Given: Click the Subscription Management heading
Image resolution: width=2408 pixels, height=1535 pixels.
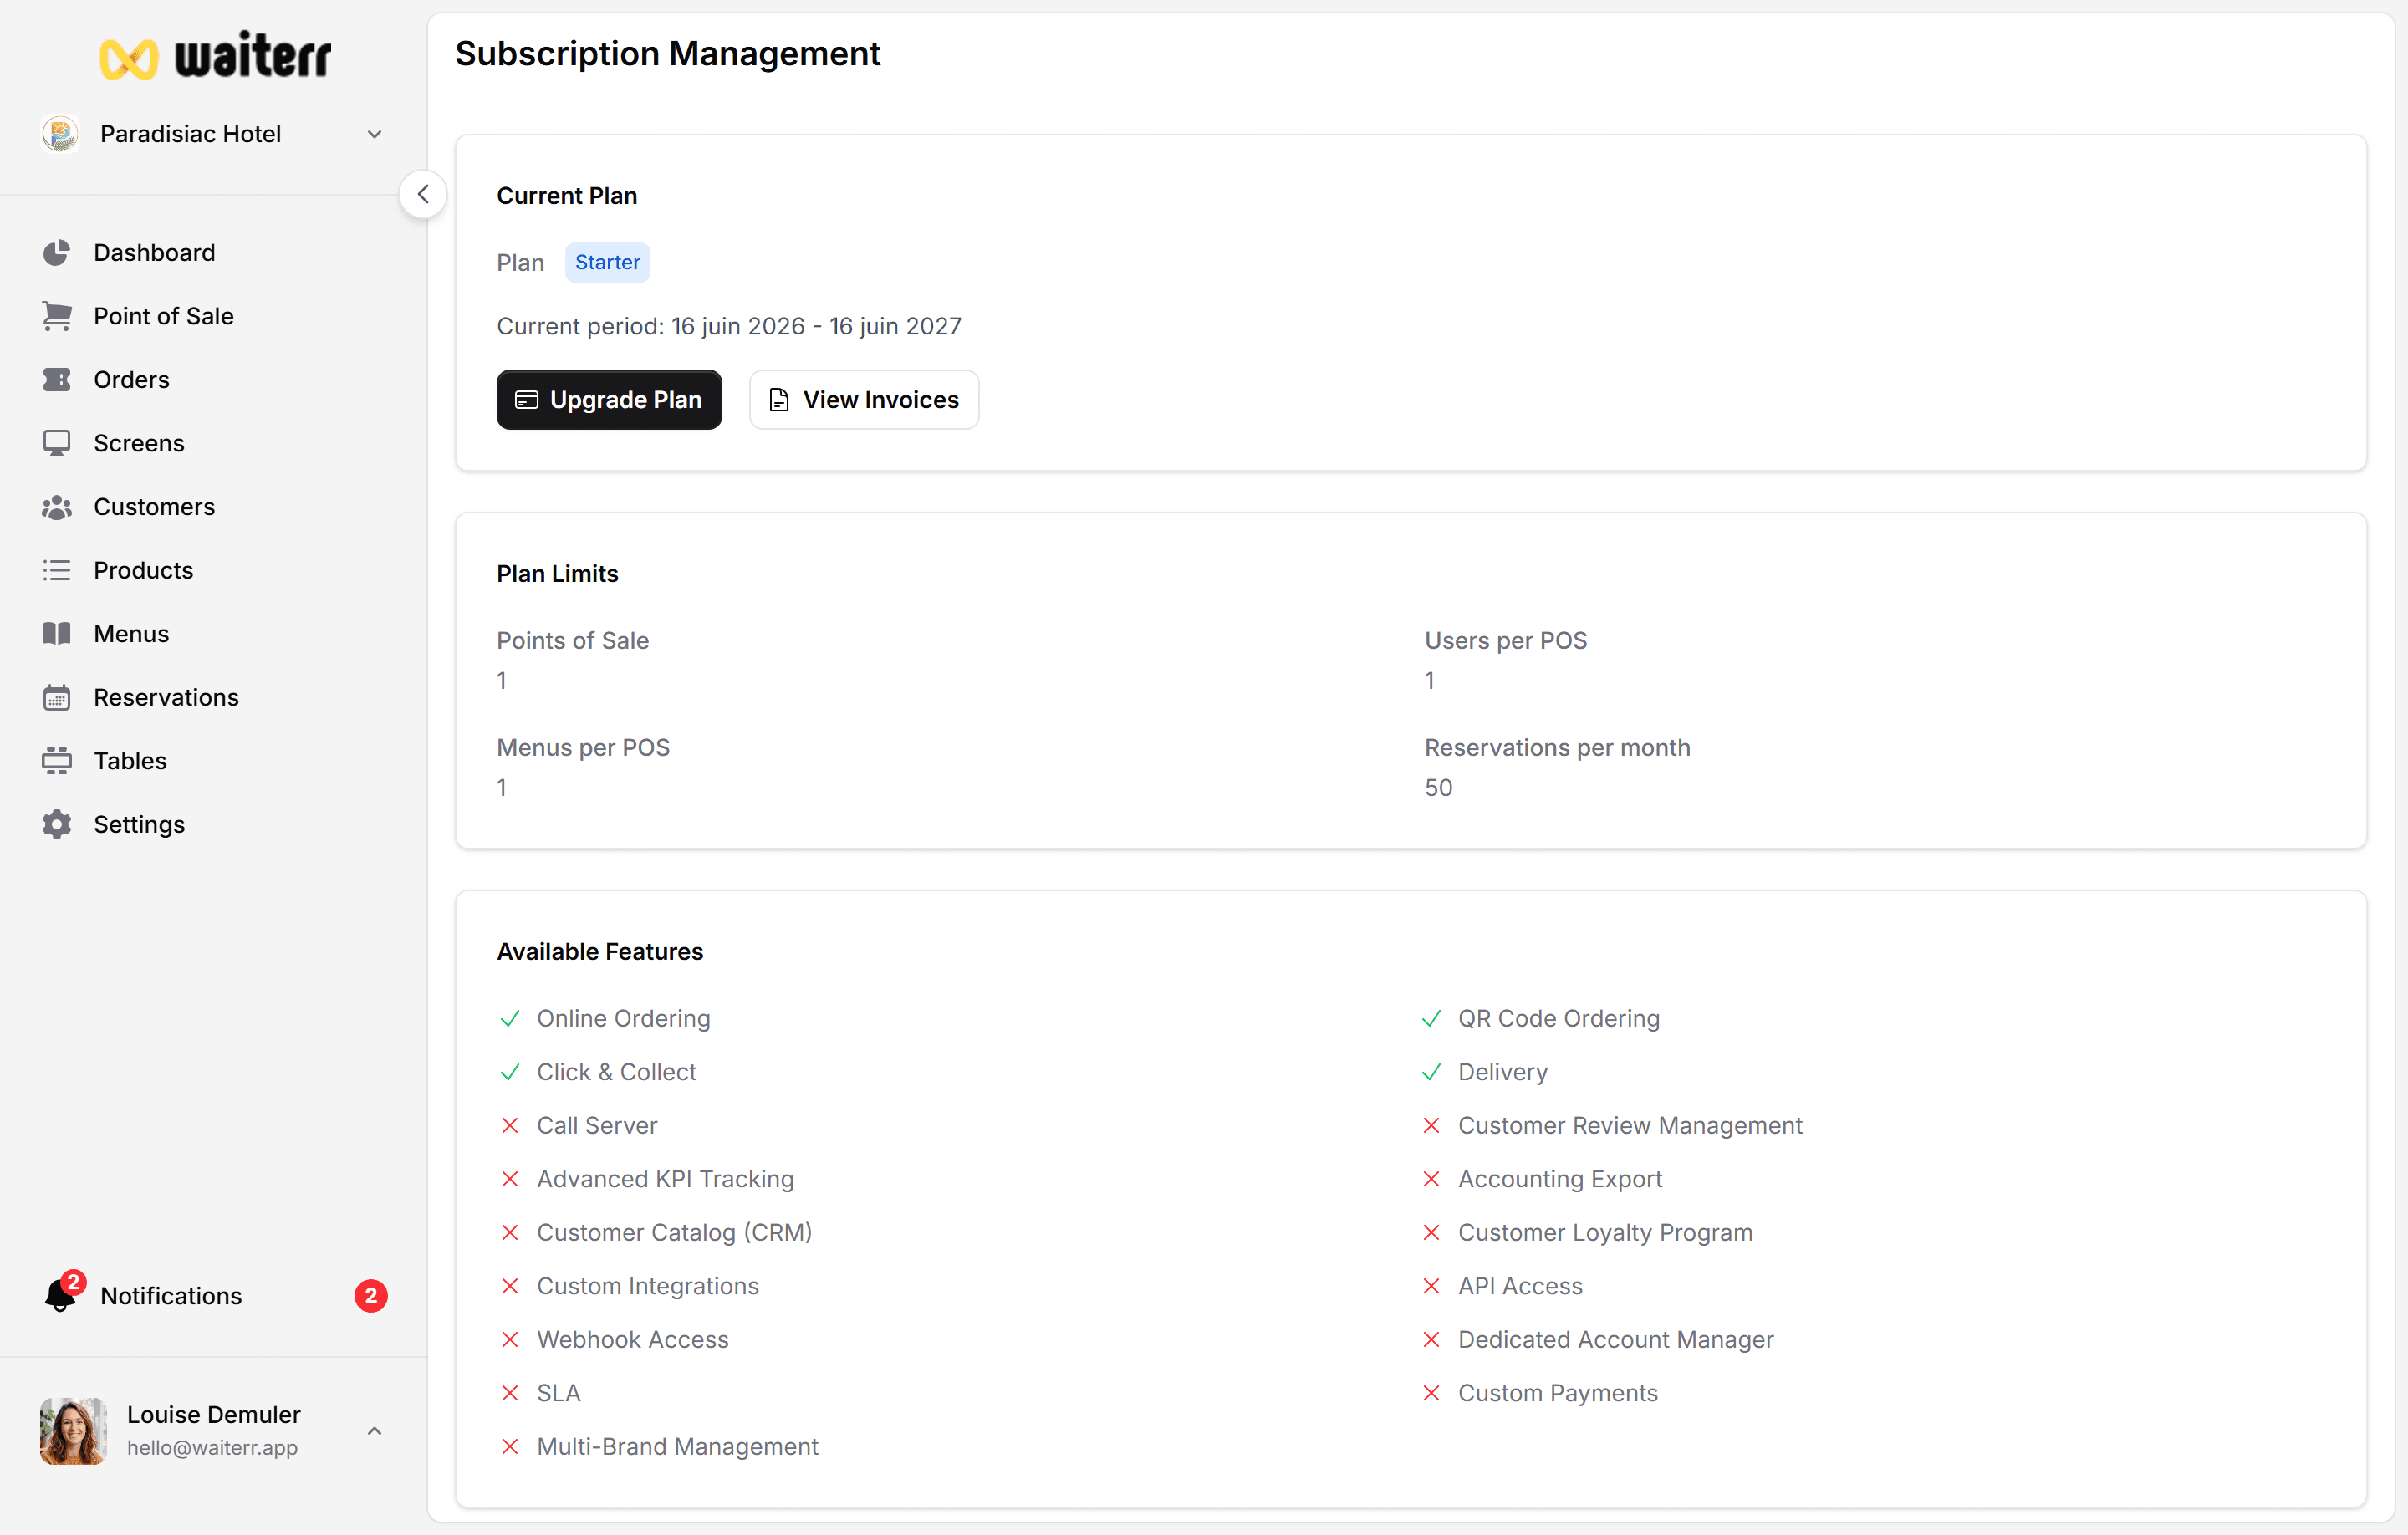Looking at the screenshot, I should coord(668,54).
